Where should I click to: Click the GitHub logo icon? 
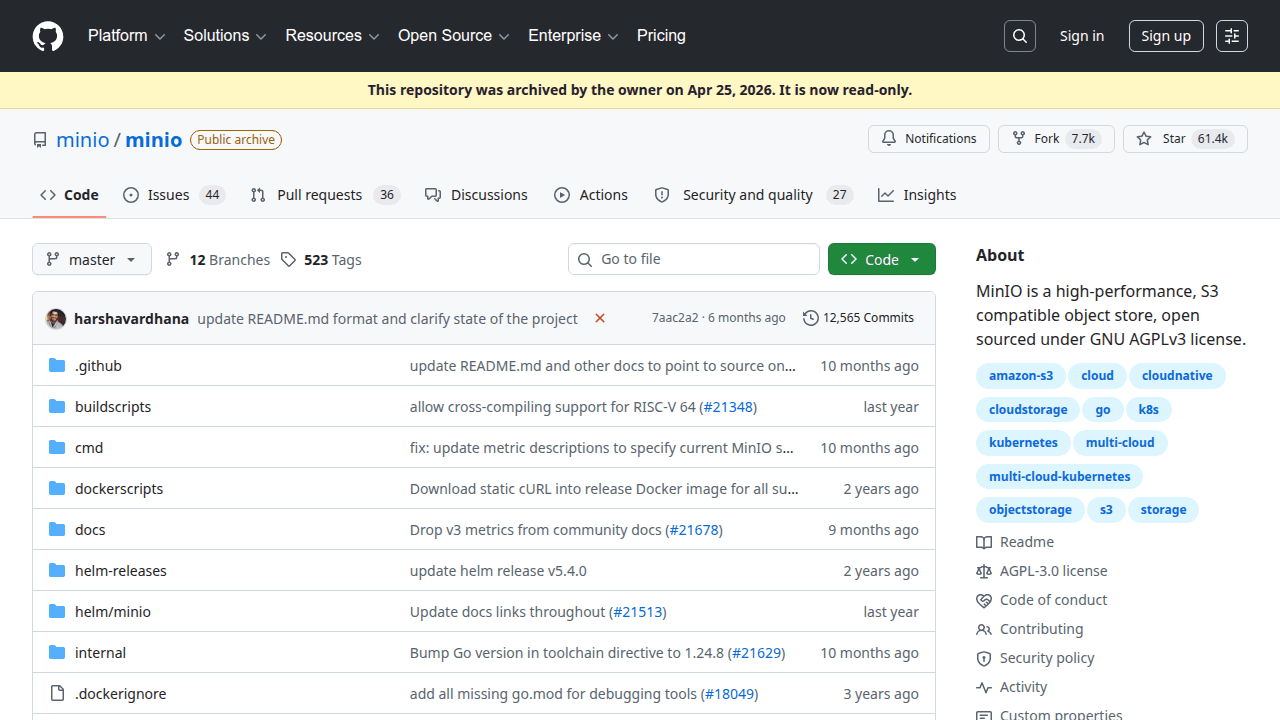(48, 36)
